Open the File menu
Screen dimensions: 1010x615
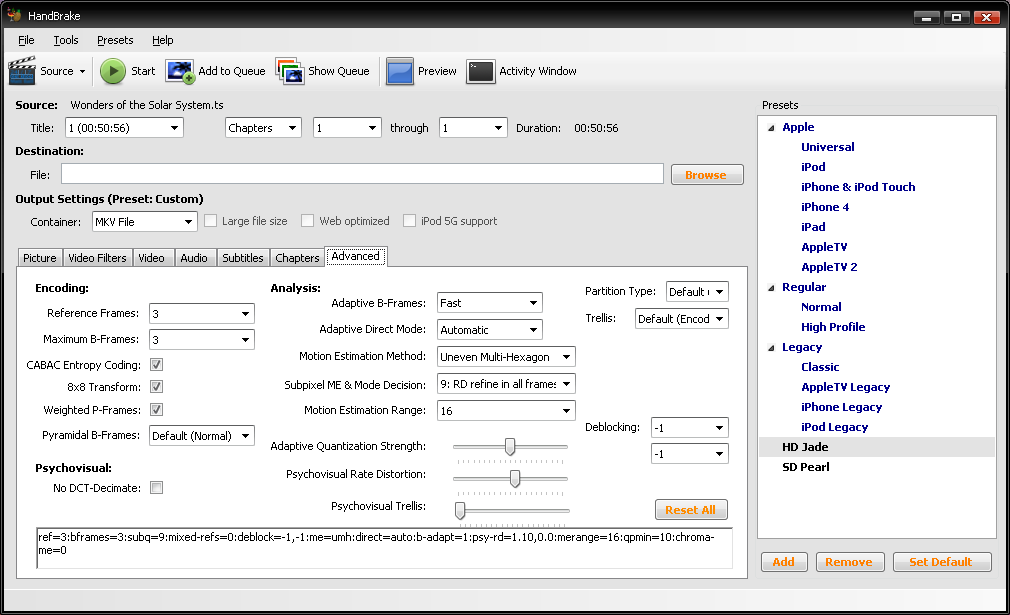coord(26,40)
